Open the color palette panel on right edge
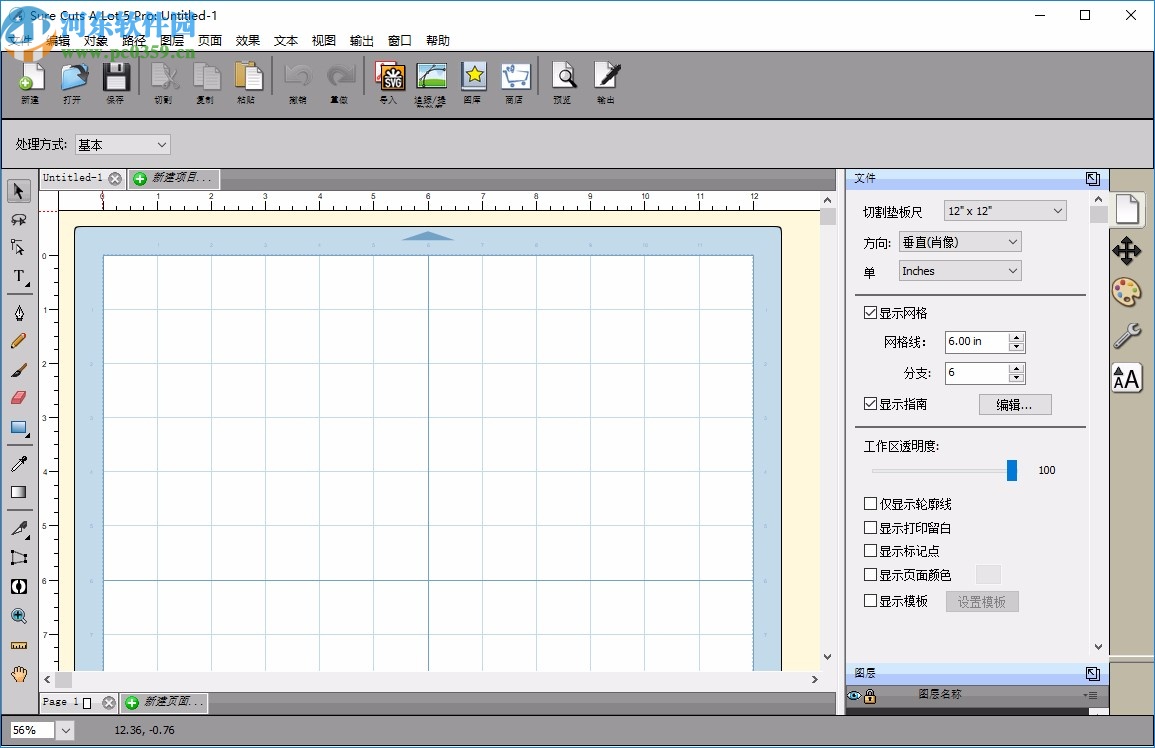 (x=1127, y=293)
